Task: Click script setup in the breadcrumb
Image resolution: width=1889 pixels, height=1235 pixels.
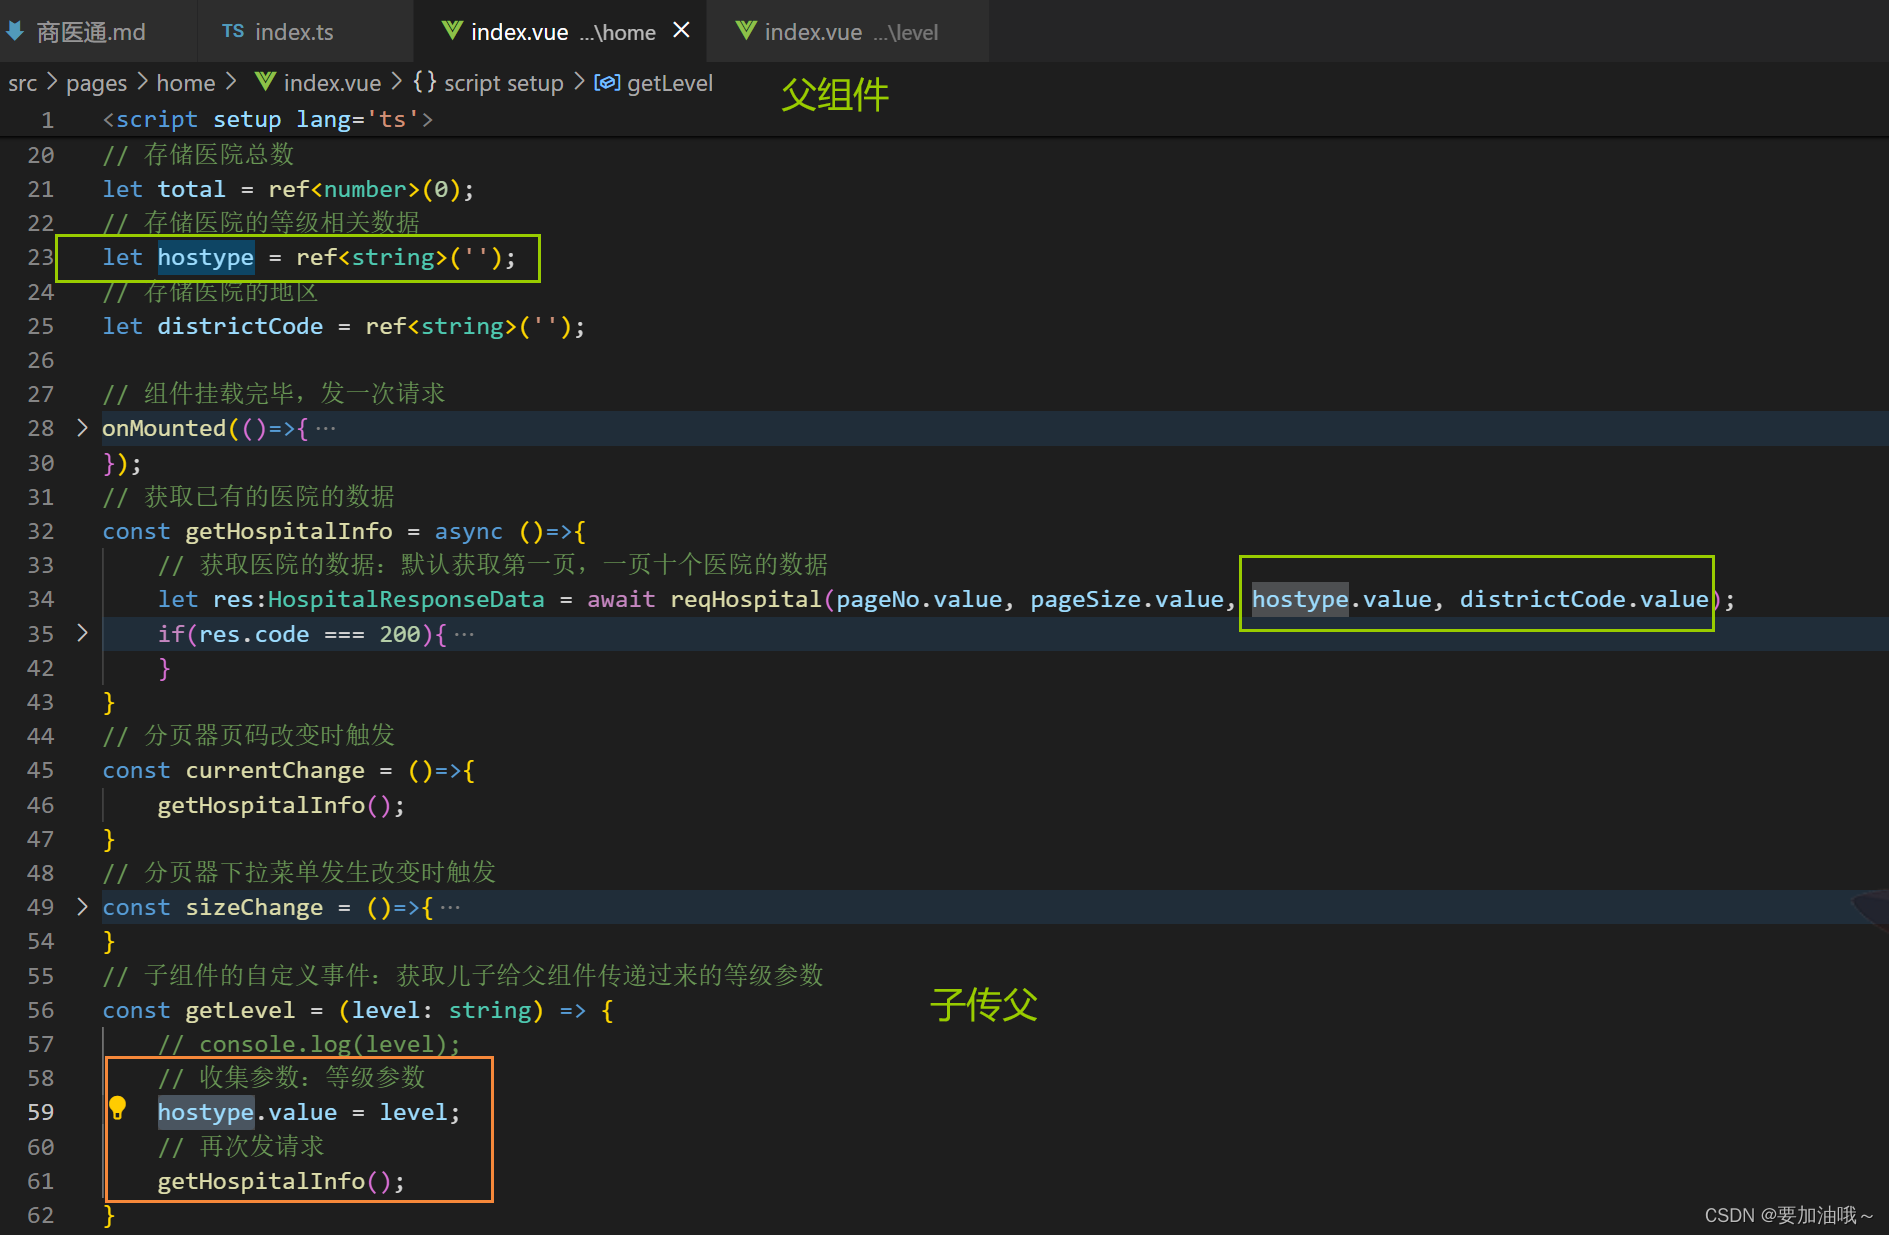Action: point(504,83)
